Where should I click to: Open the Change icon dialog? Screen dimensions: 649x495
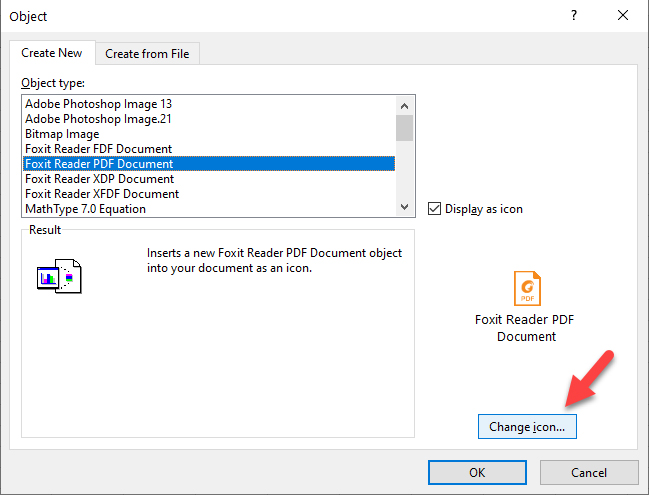pos(527,427)
